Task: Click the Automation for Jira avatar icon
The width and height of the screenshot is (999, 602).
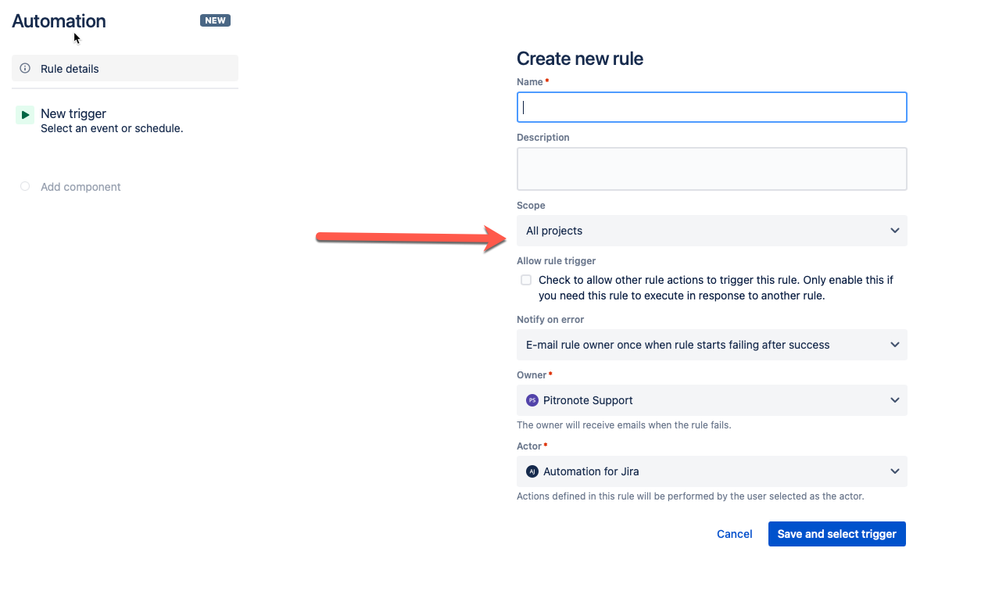Action: (x=532, y=471)
